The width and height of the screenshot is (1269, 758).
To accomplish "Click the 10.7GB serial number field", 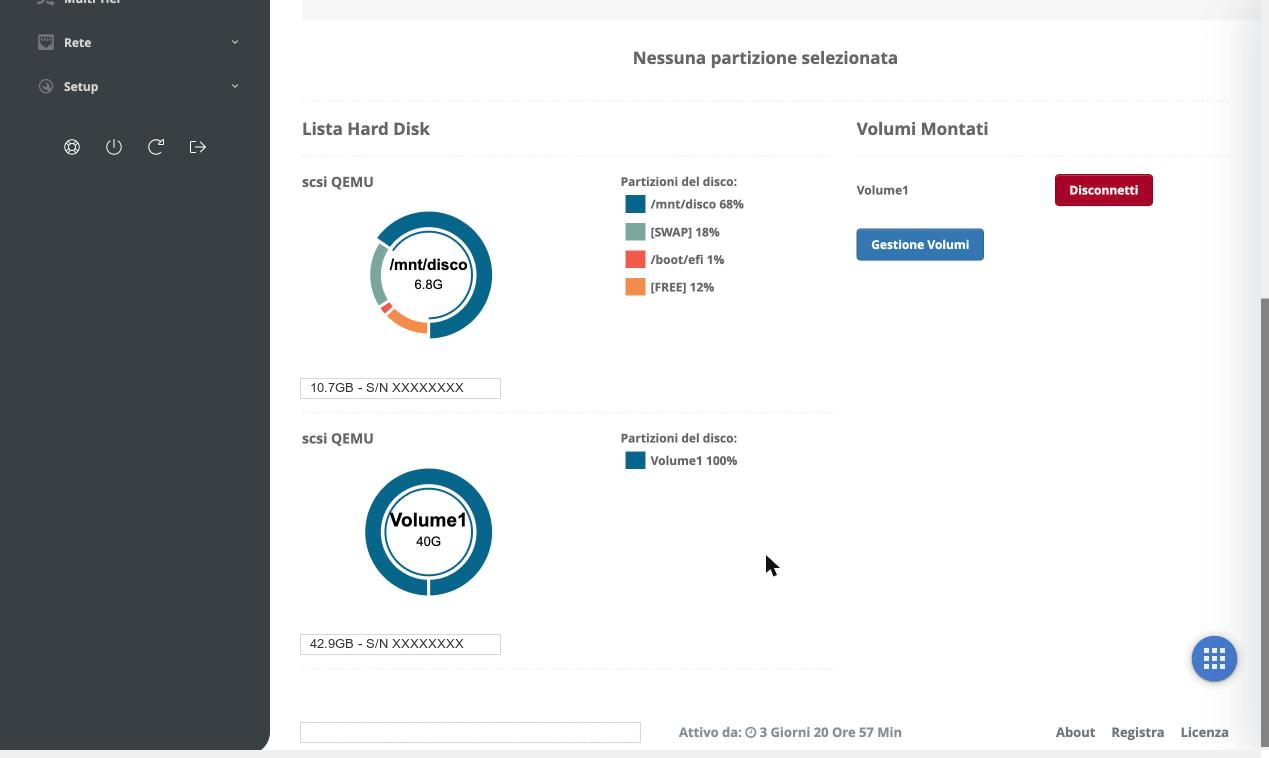I will tap(400, 388).
